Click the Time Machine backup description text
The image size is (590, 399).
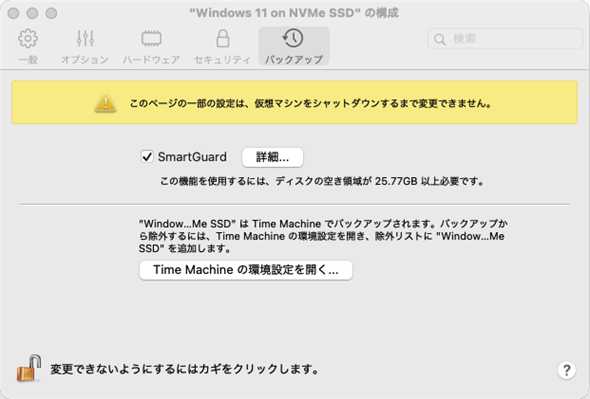pos(323,236)
